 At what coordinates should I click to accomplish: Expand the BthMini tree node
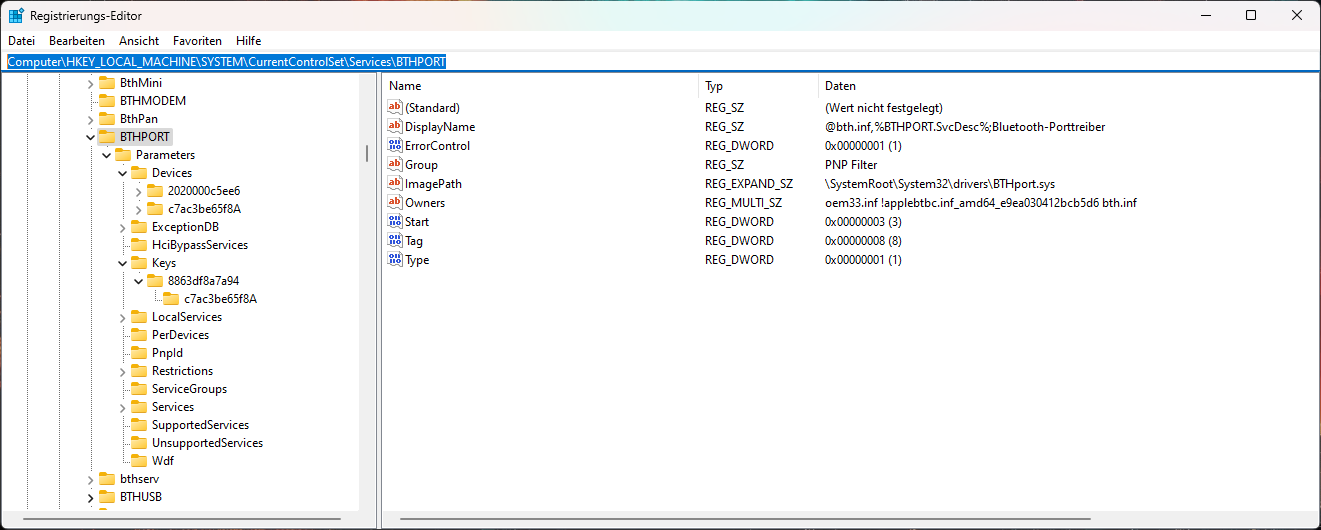pos(90,83)
